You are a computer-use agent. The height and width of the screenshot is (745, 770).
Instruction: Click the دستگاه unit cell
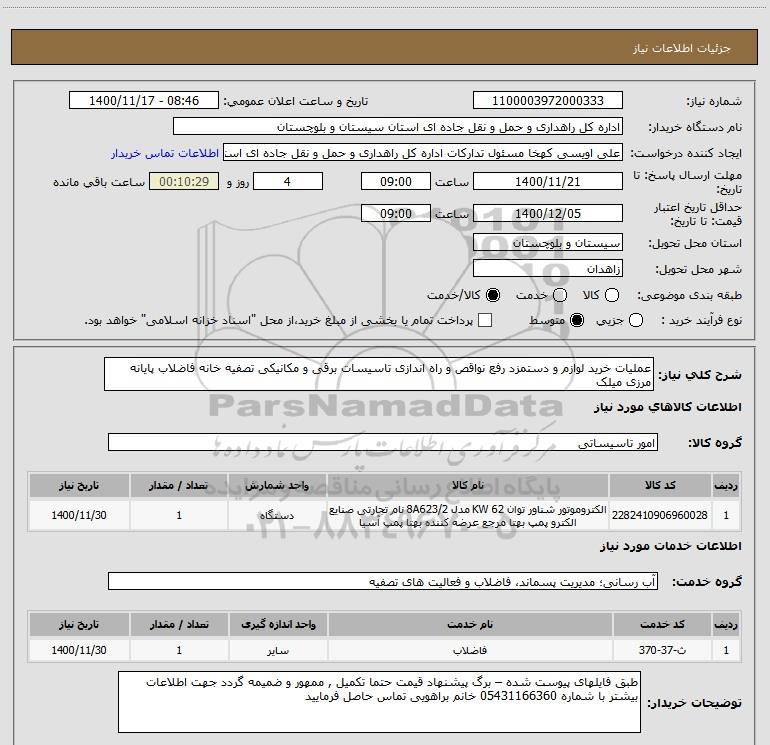(x=277, y=515)
